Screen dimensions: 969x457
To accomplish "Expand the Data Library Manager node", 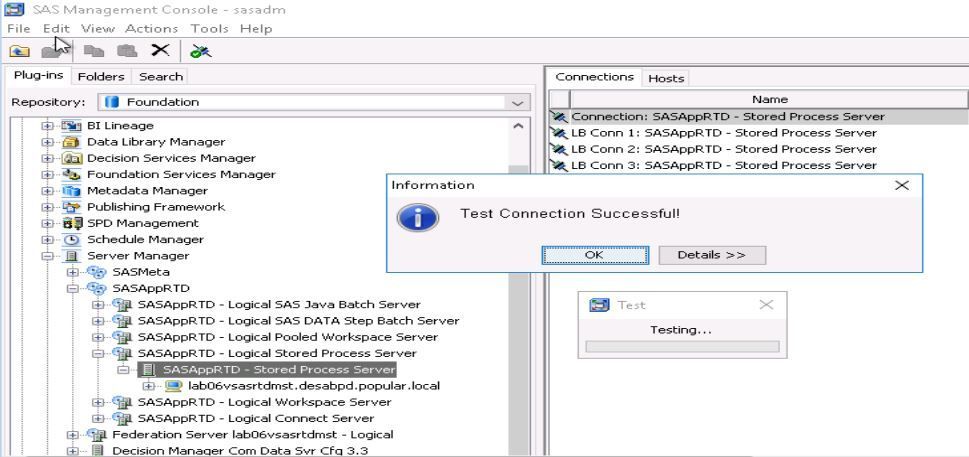I will pos(47,142).
